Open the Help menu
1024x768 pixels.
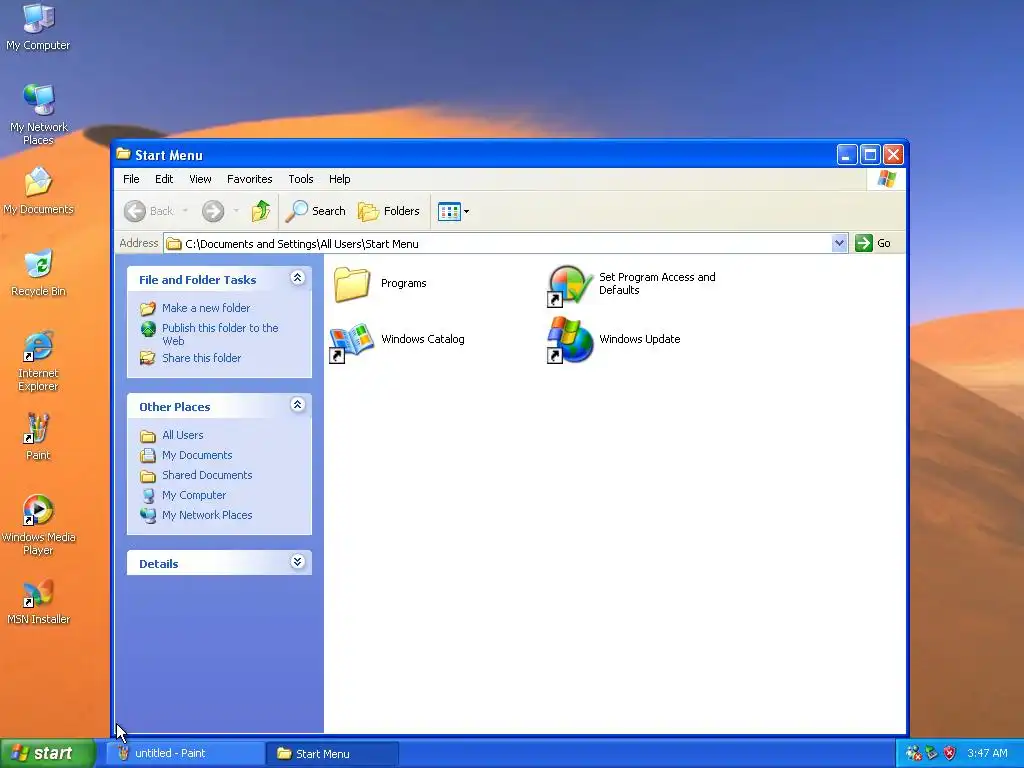coord(340,179)
